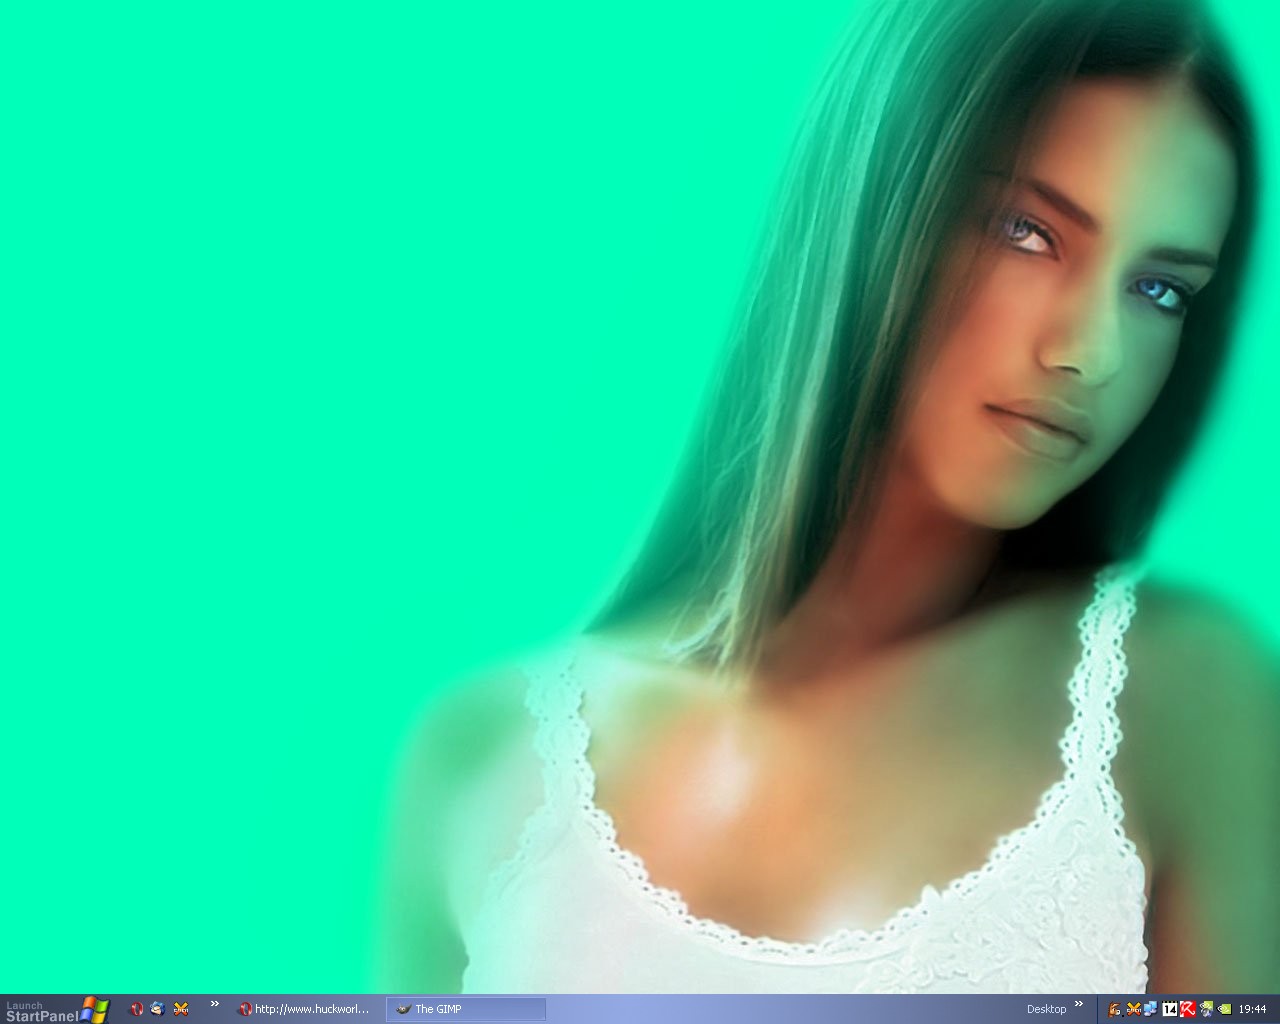Click the 19:44 system clock
The image size is (1280, 1024).
click(x=1252, y=1009)
